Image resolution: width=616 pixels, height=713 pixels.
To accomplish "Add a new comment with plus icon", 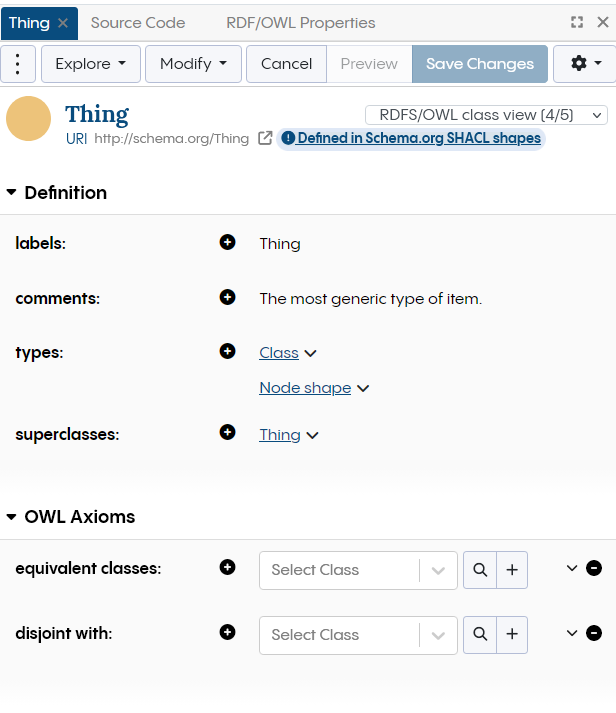I will (227, 297).
